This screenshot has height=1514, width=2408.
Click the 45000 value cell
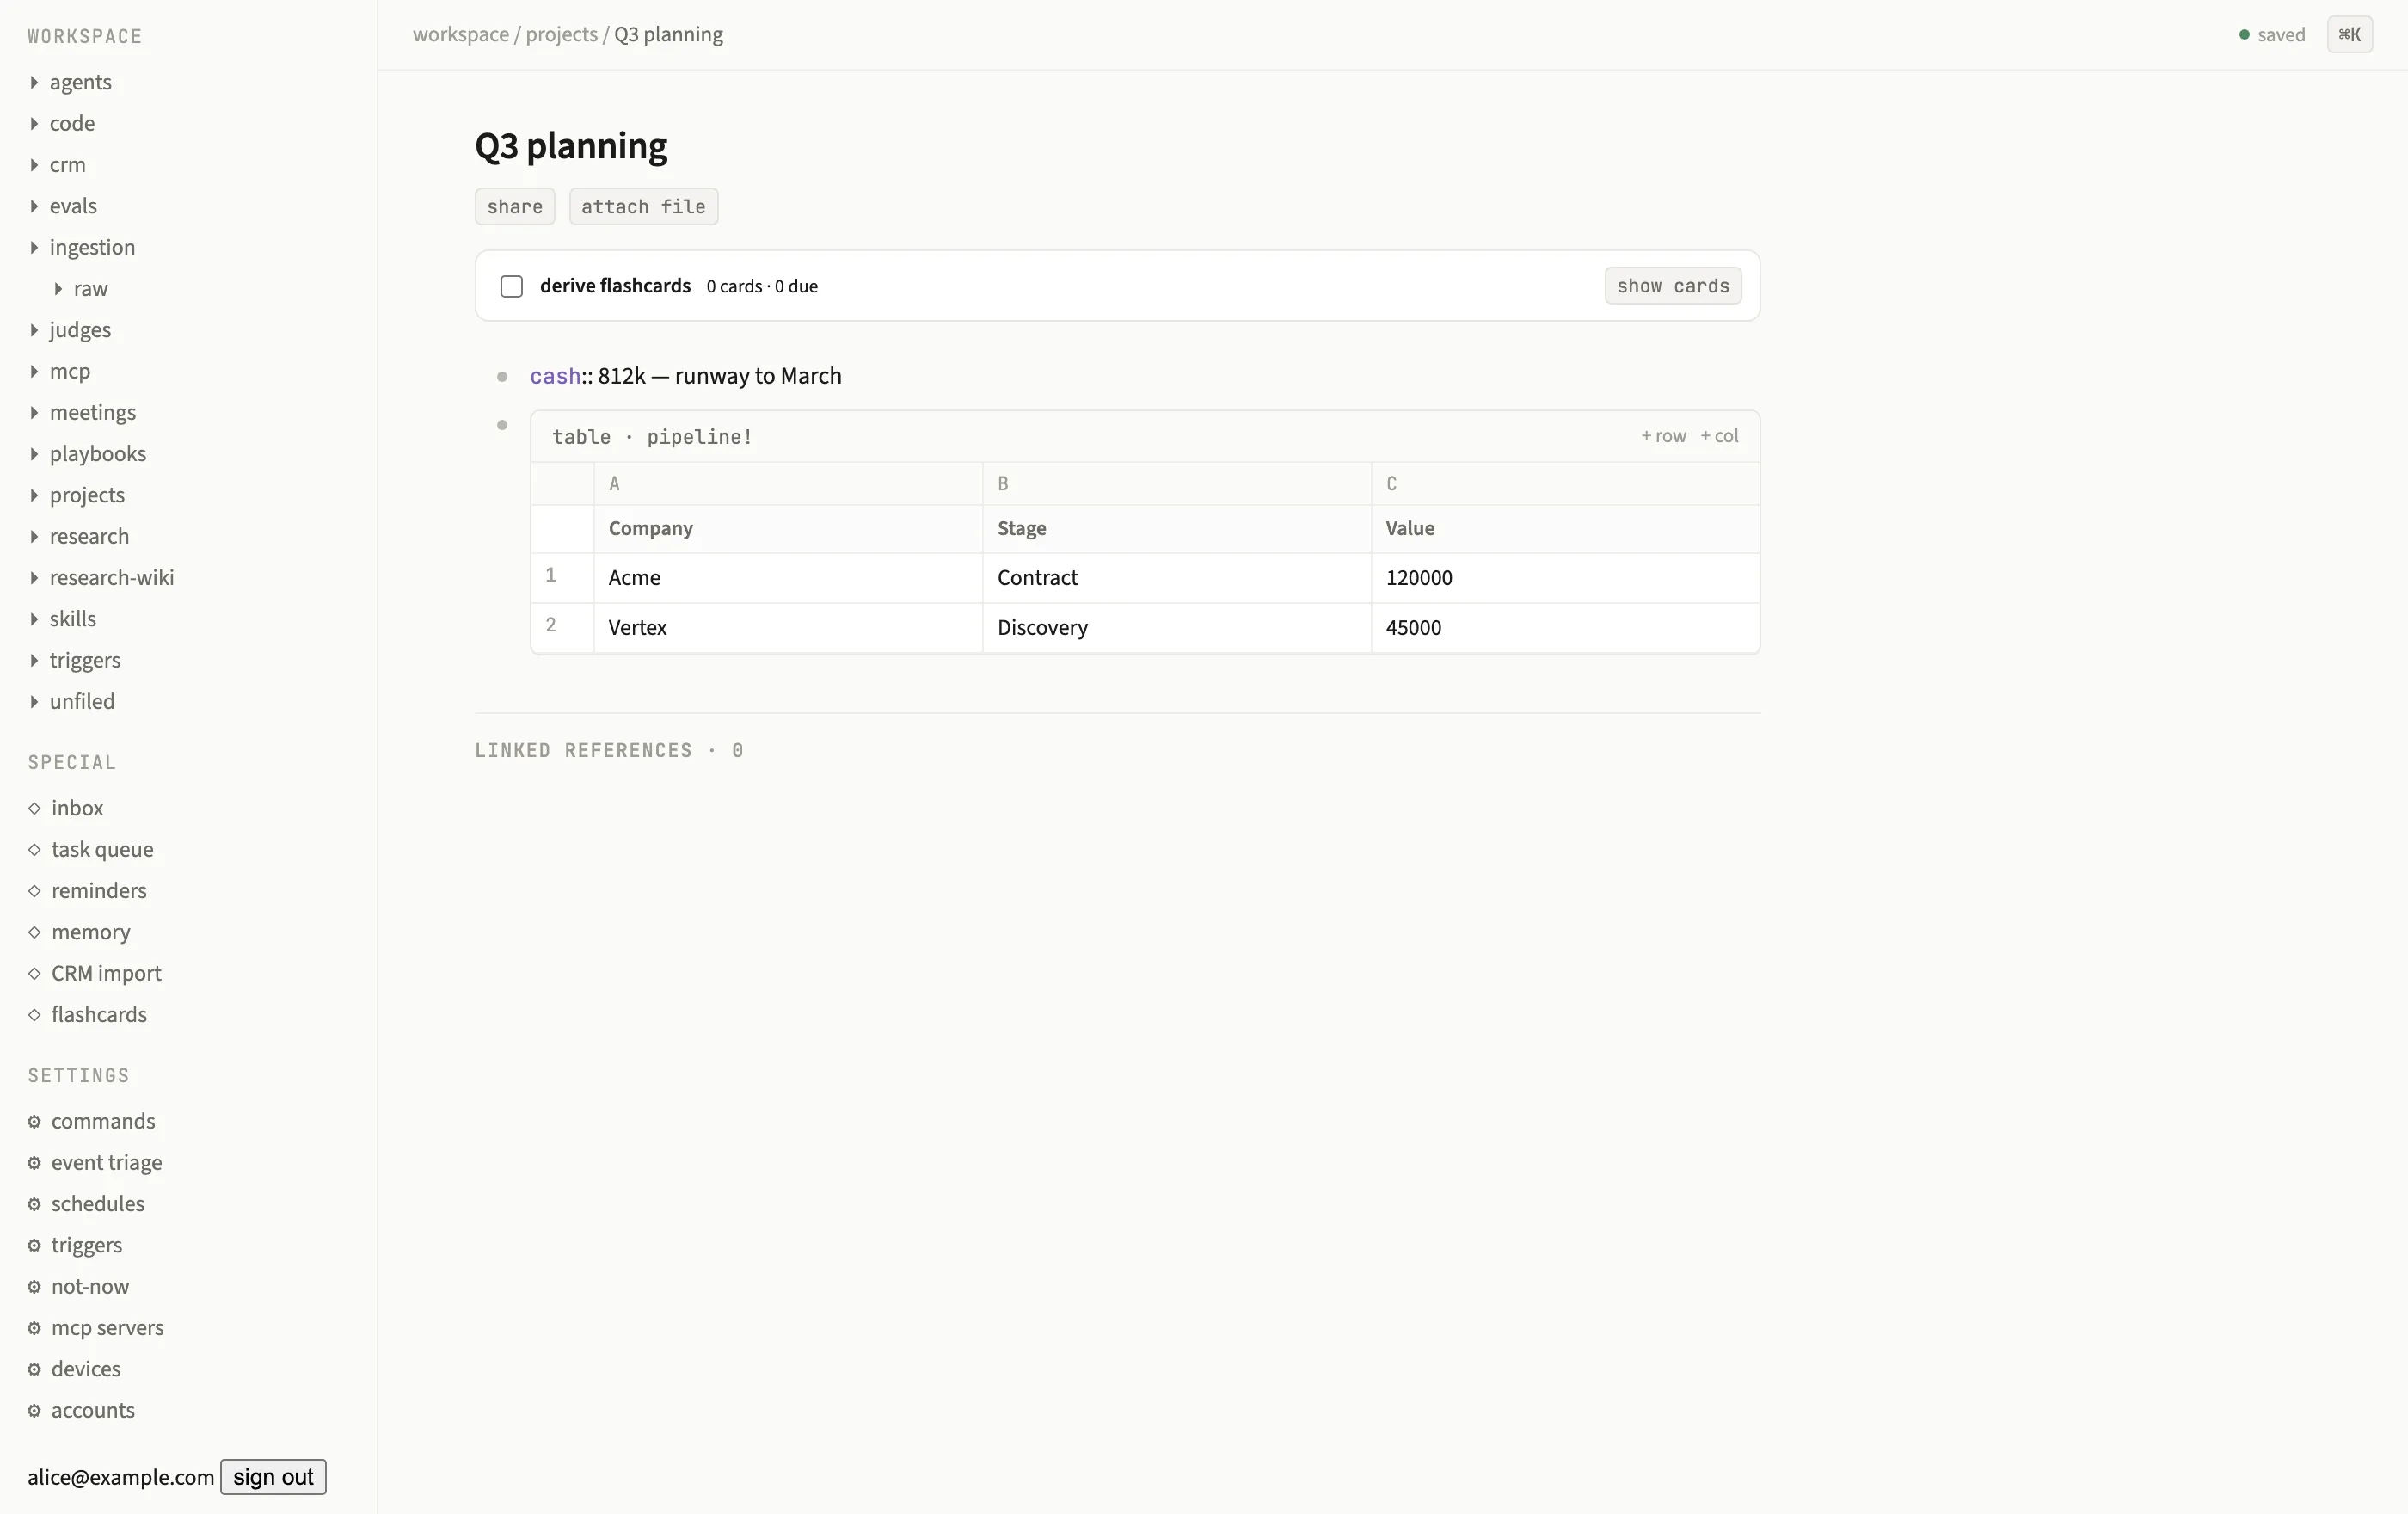click(1565, 628)
